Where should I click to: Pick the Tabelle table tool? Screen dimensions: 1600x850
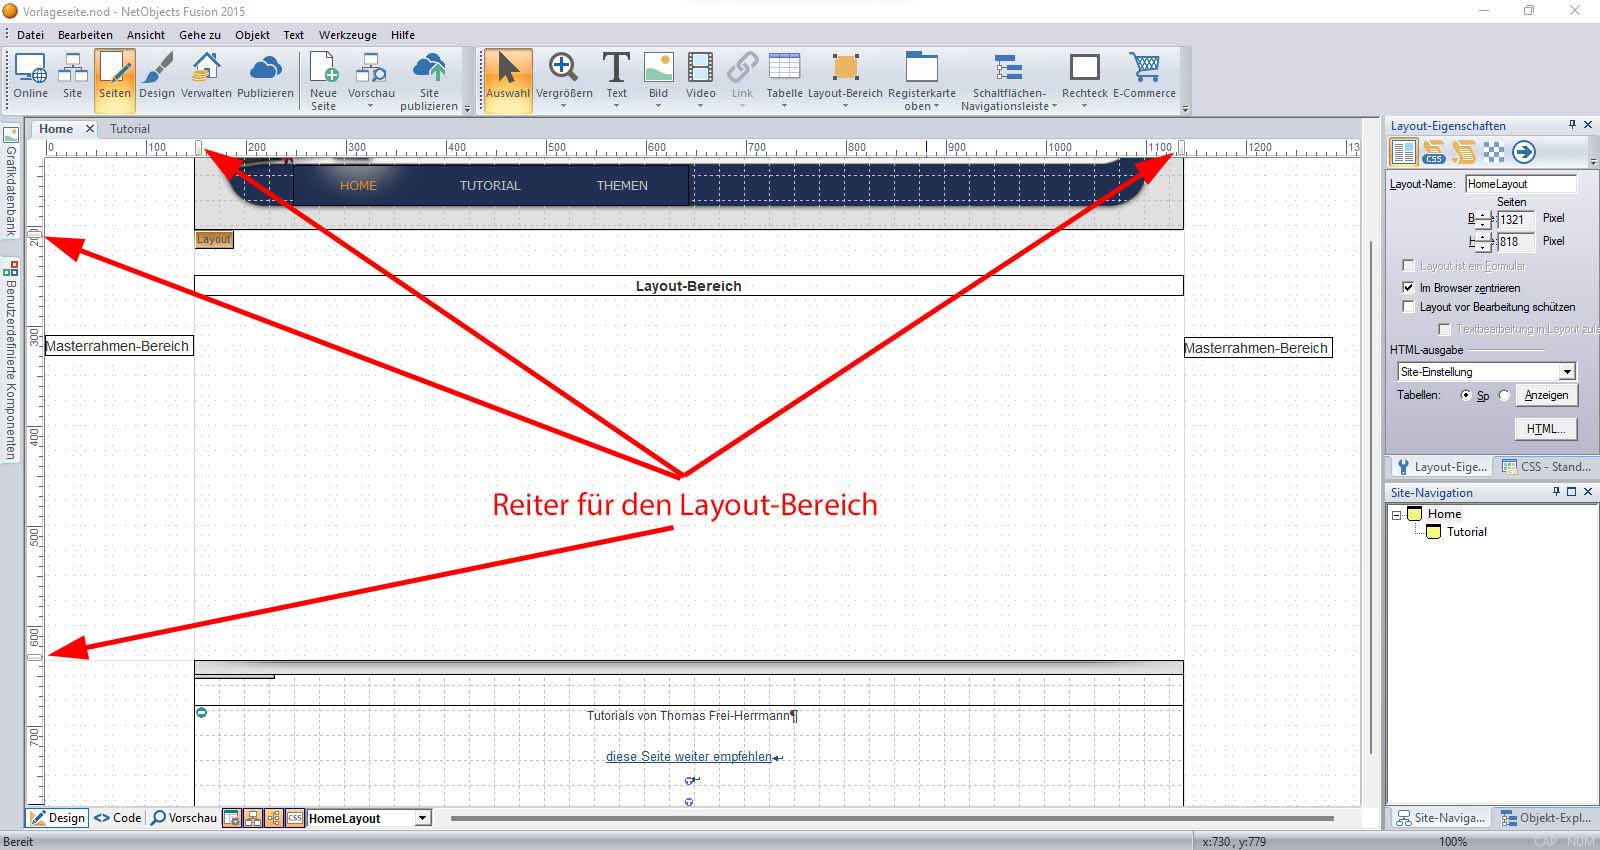click(x=784, y=77)
